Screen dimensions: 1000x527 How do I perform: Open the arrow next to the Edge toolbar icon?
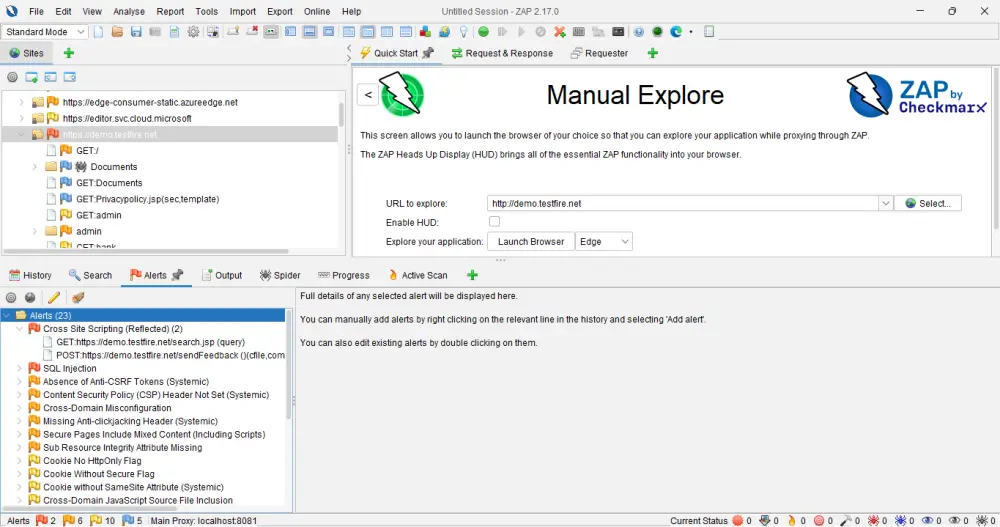tap(691, 32)
